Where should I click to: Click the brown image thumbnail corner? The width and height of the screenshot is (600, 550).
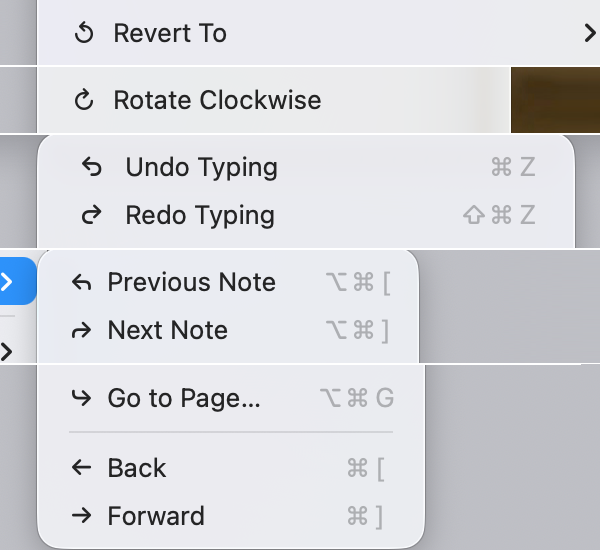(x=555, y=100)
